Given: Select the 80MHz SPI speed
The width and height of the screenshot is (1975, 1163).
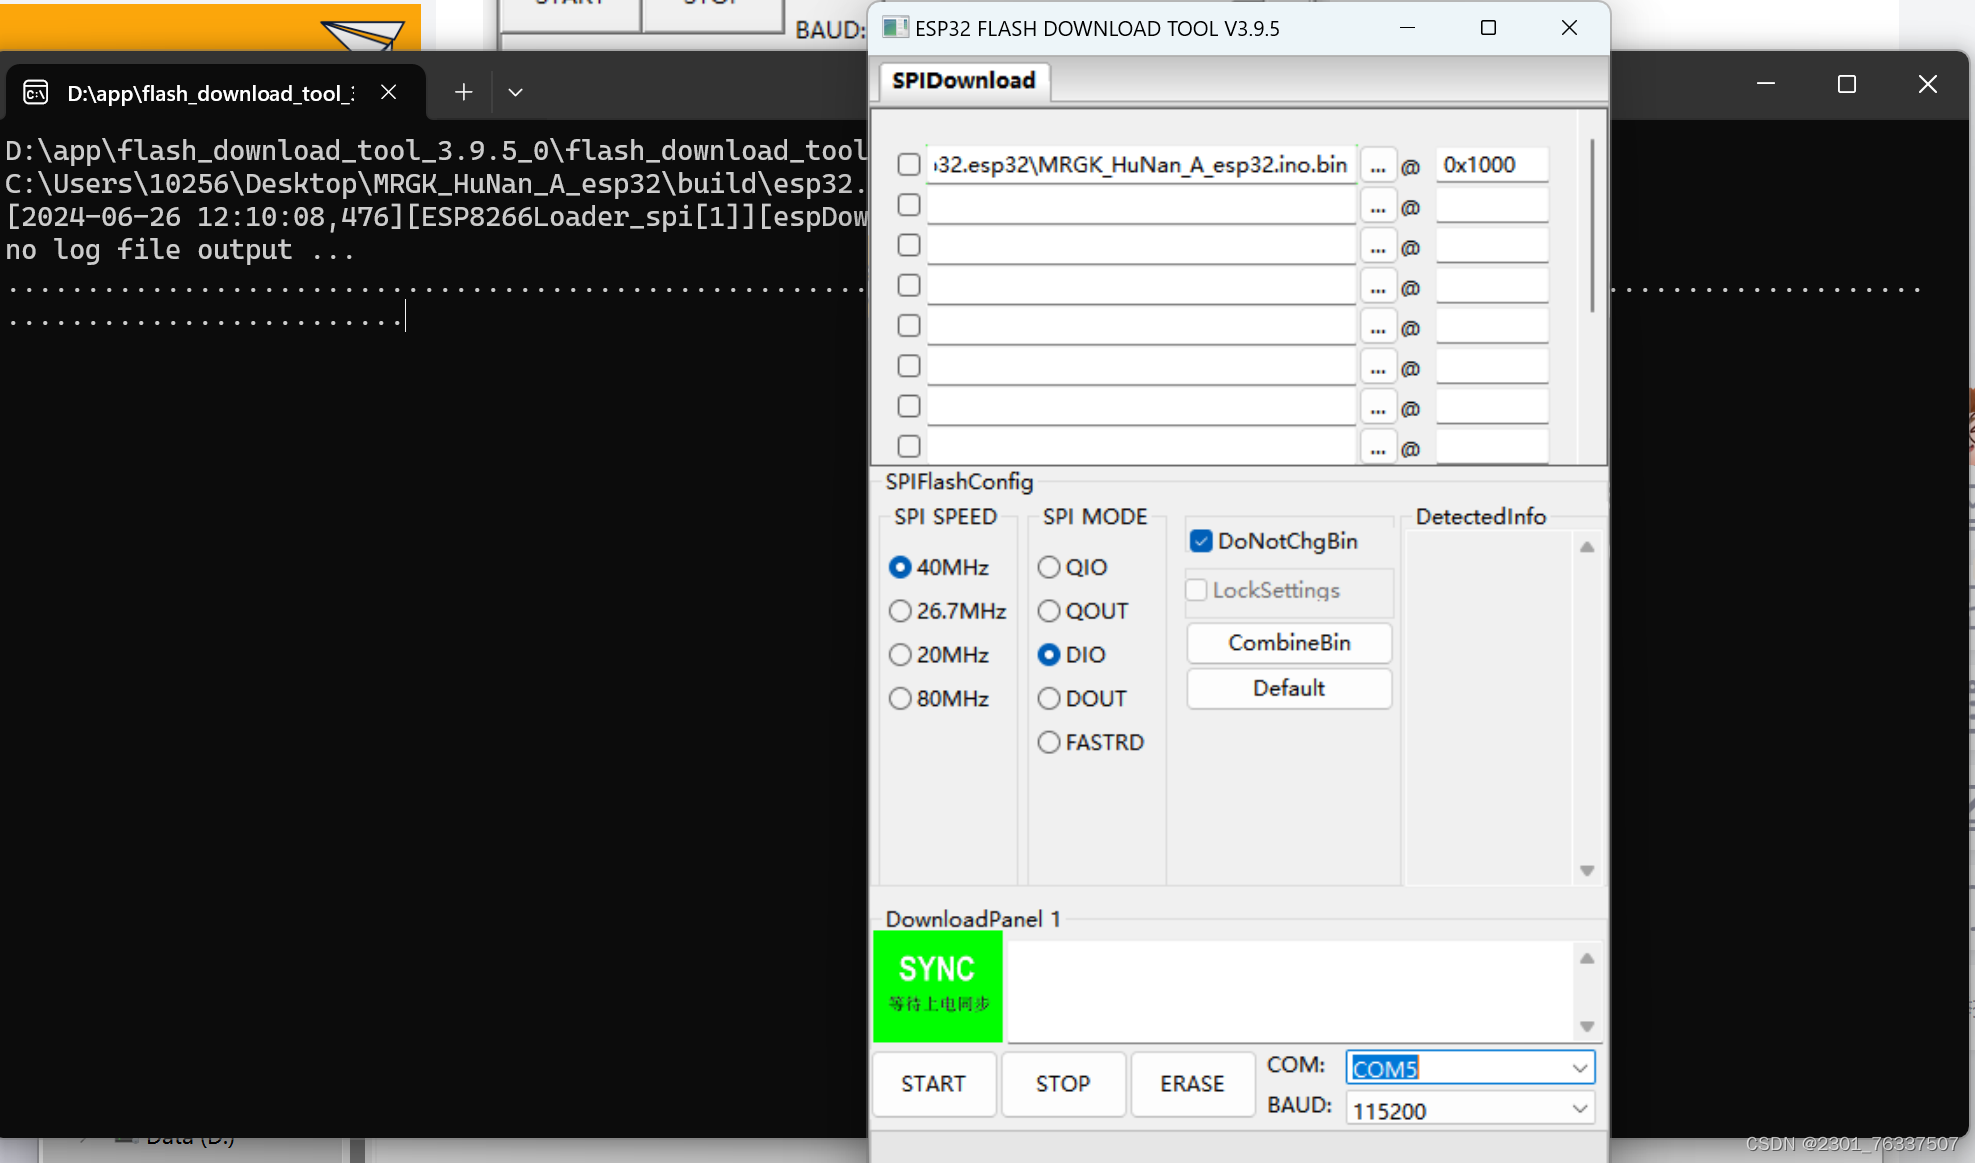Looking at the screenshot, I should pyautogui.click(x=900, y=698).
